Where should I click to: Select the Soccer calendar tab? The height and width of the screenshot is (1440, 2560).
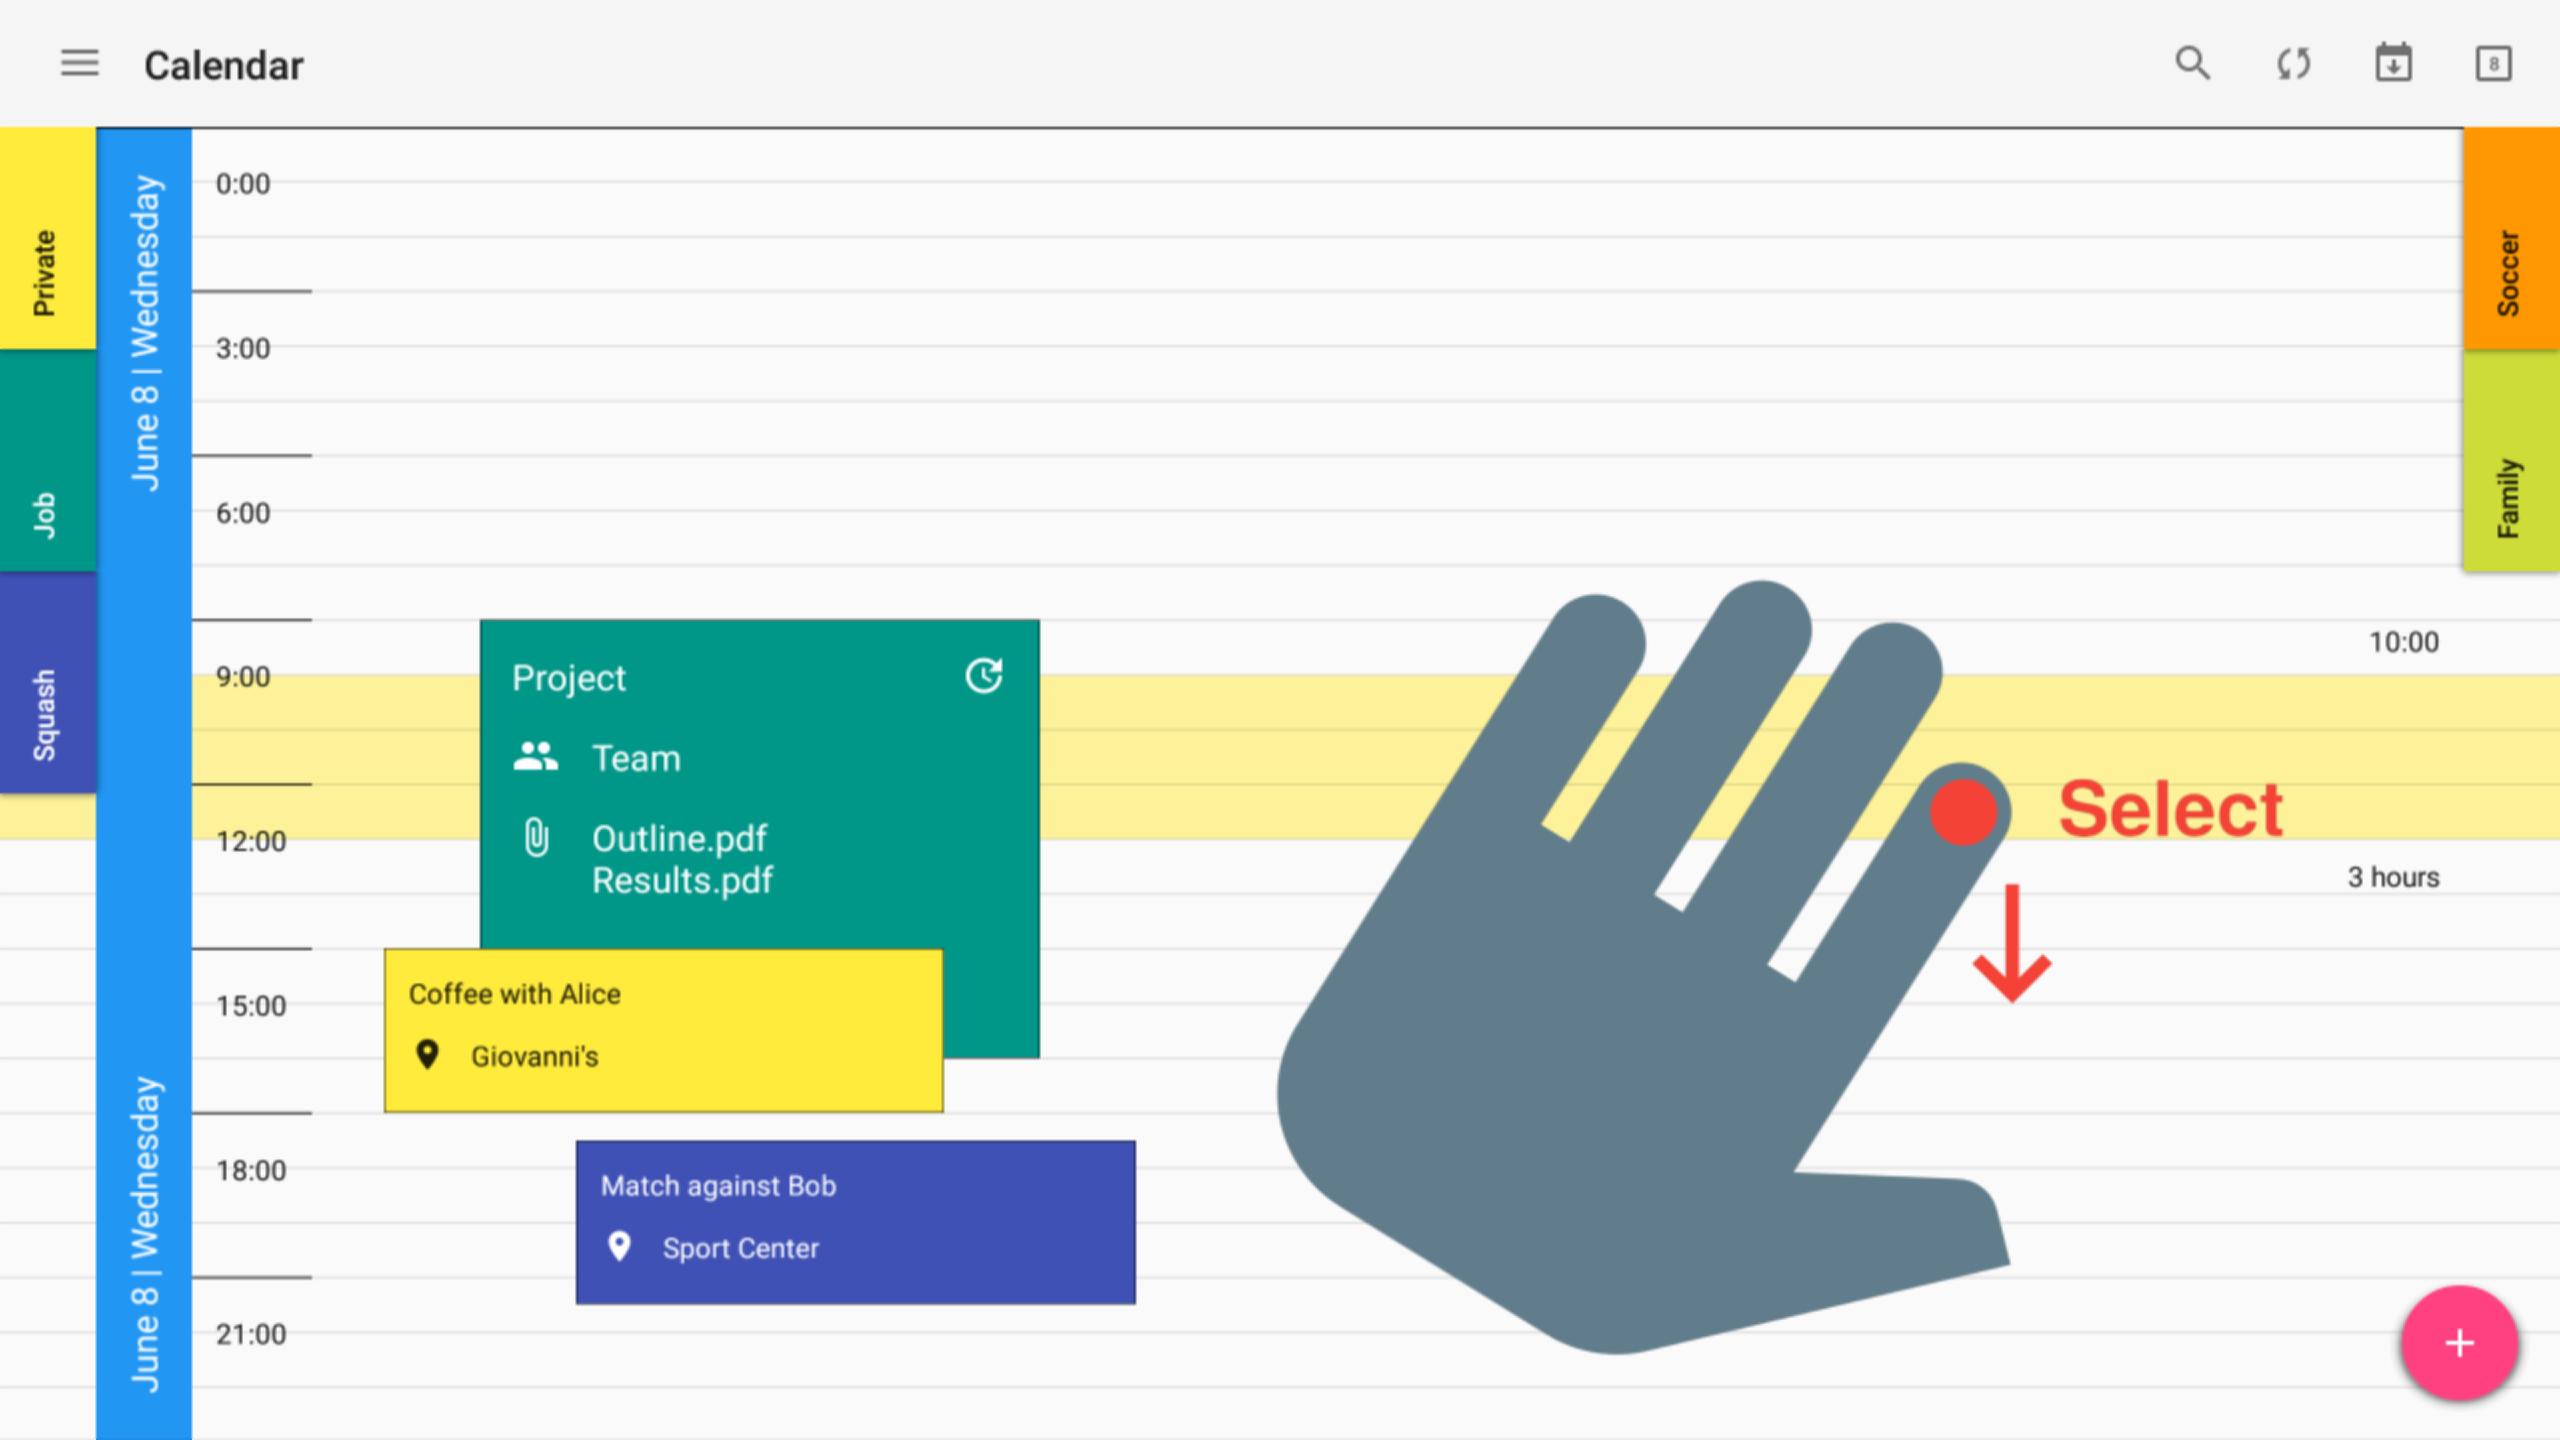coord(2511,239)
